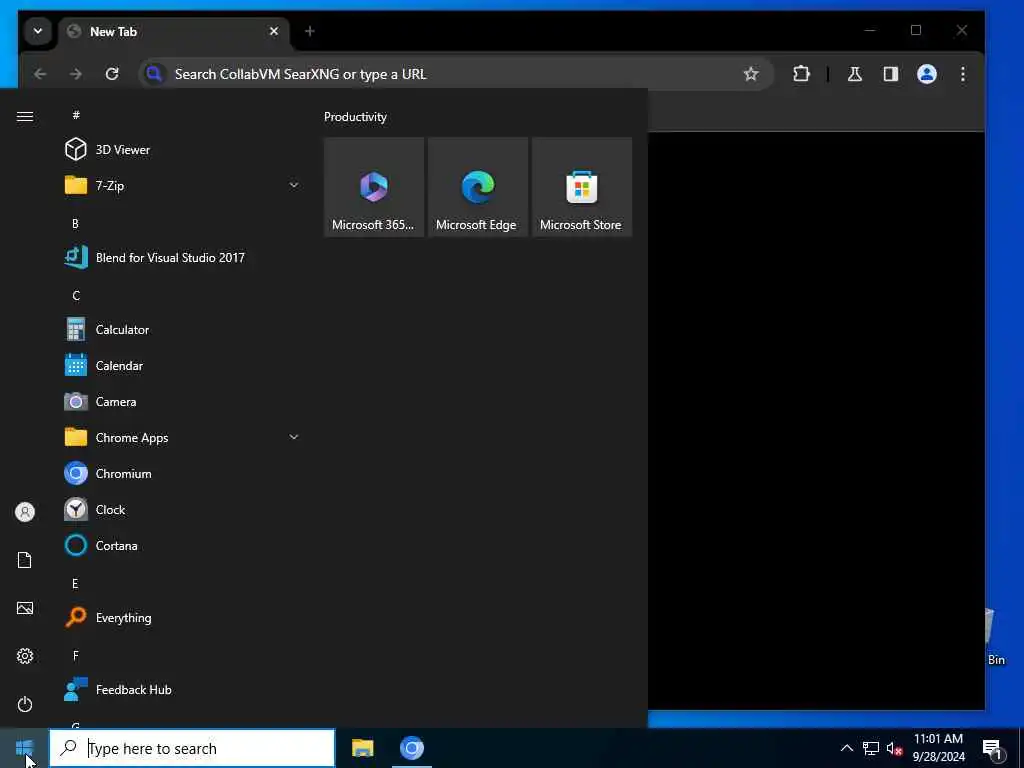Open the Calendar app
The image size is (1024, 768).
point(183,366)
